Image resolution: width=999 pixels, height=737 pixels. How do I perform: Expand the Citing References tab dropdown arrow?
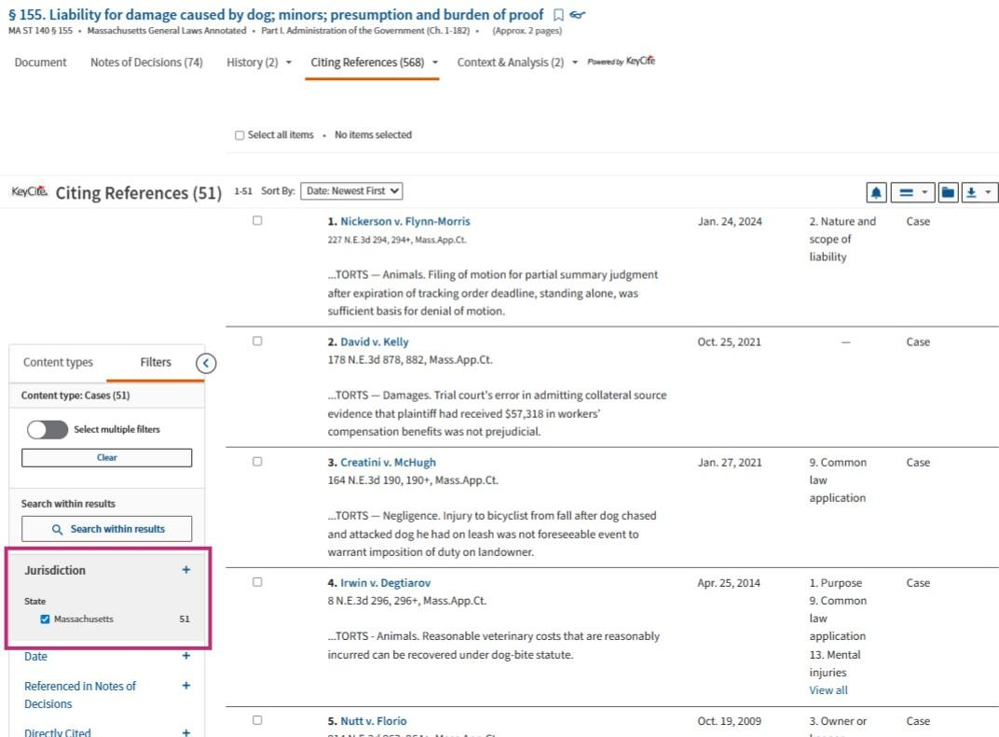pos(435,62)
